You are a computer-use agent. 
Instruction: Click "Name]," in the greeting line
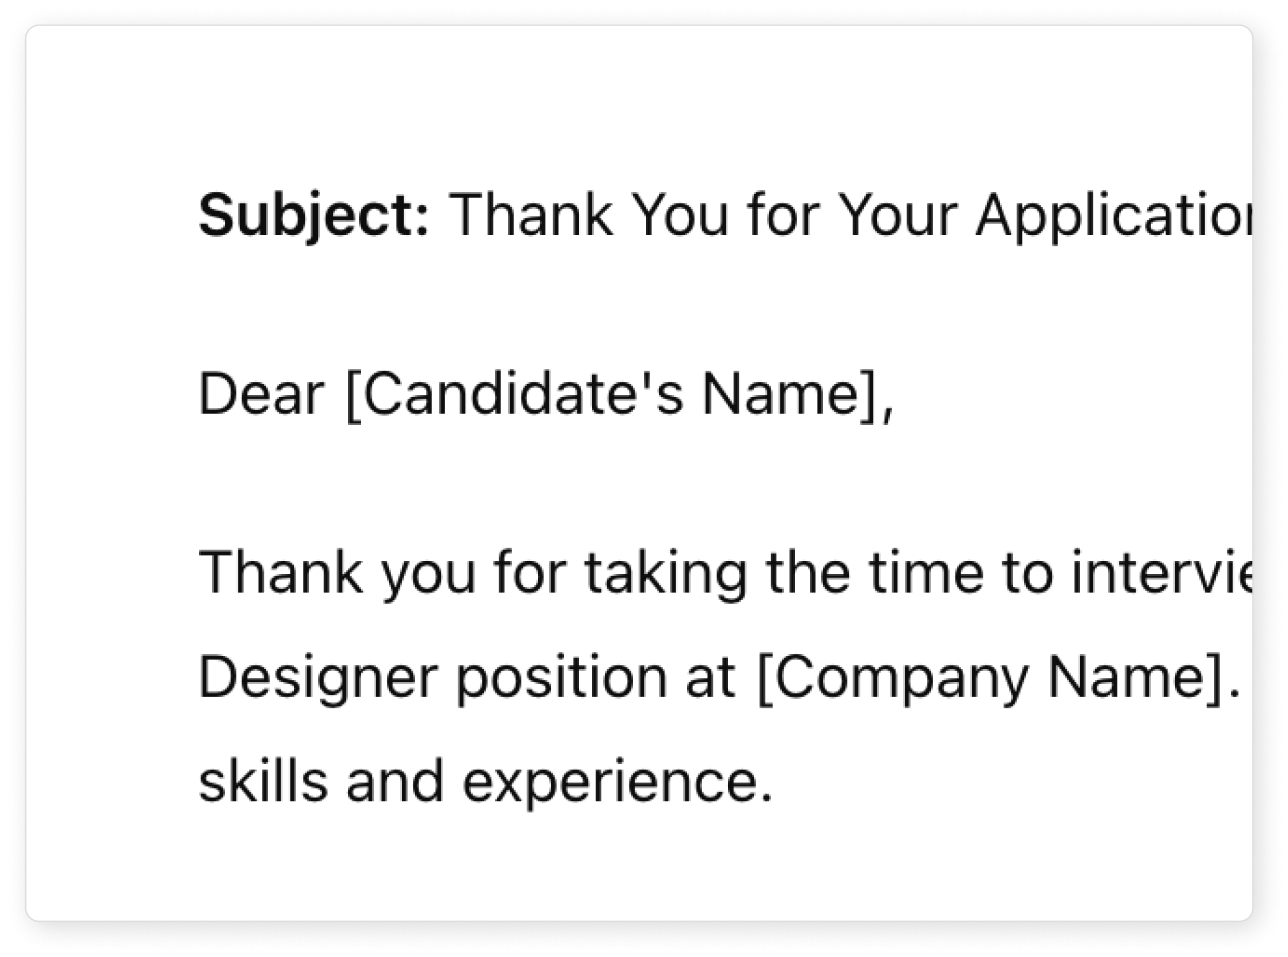[797, 396]
